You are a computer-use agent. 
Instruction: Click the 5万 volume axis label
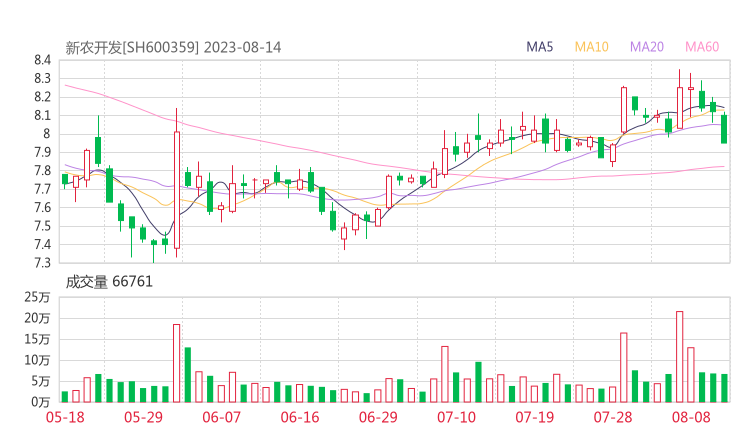pyautogui.click(x=41, y=381)
